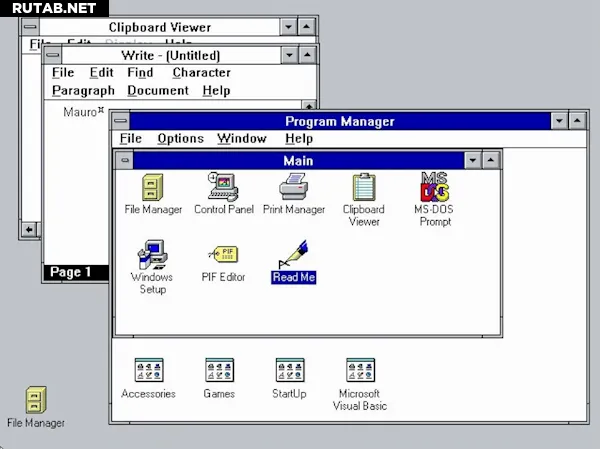Select the StartUp program group icon
Viewport: 600px width, 449px height.
point(289,371)
